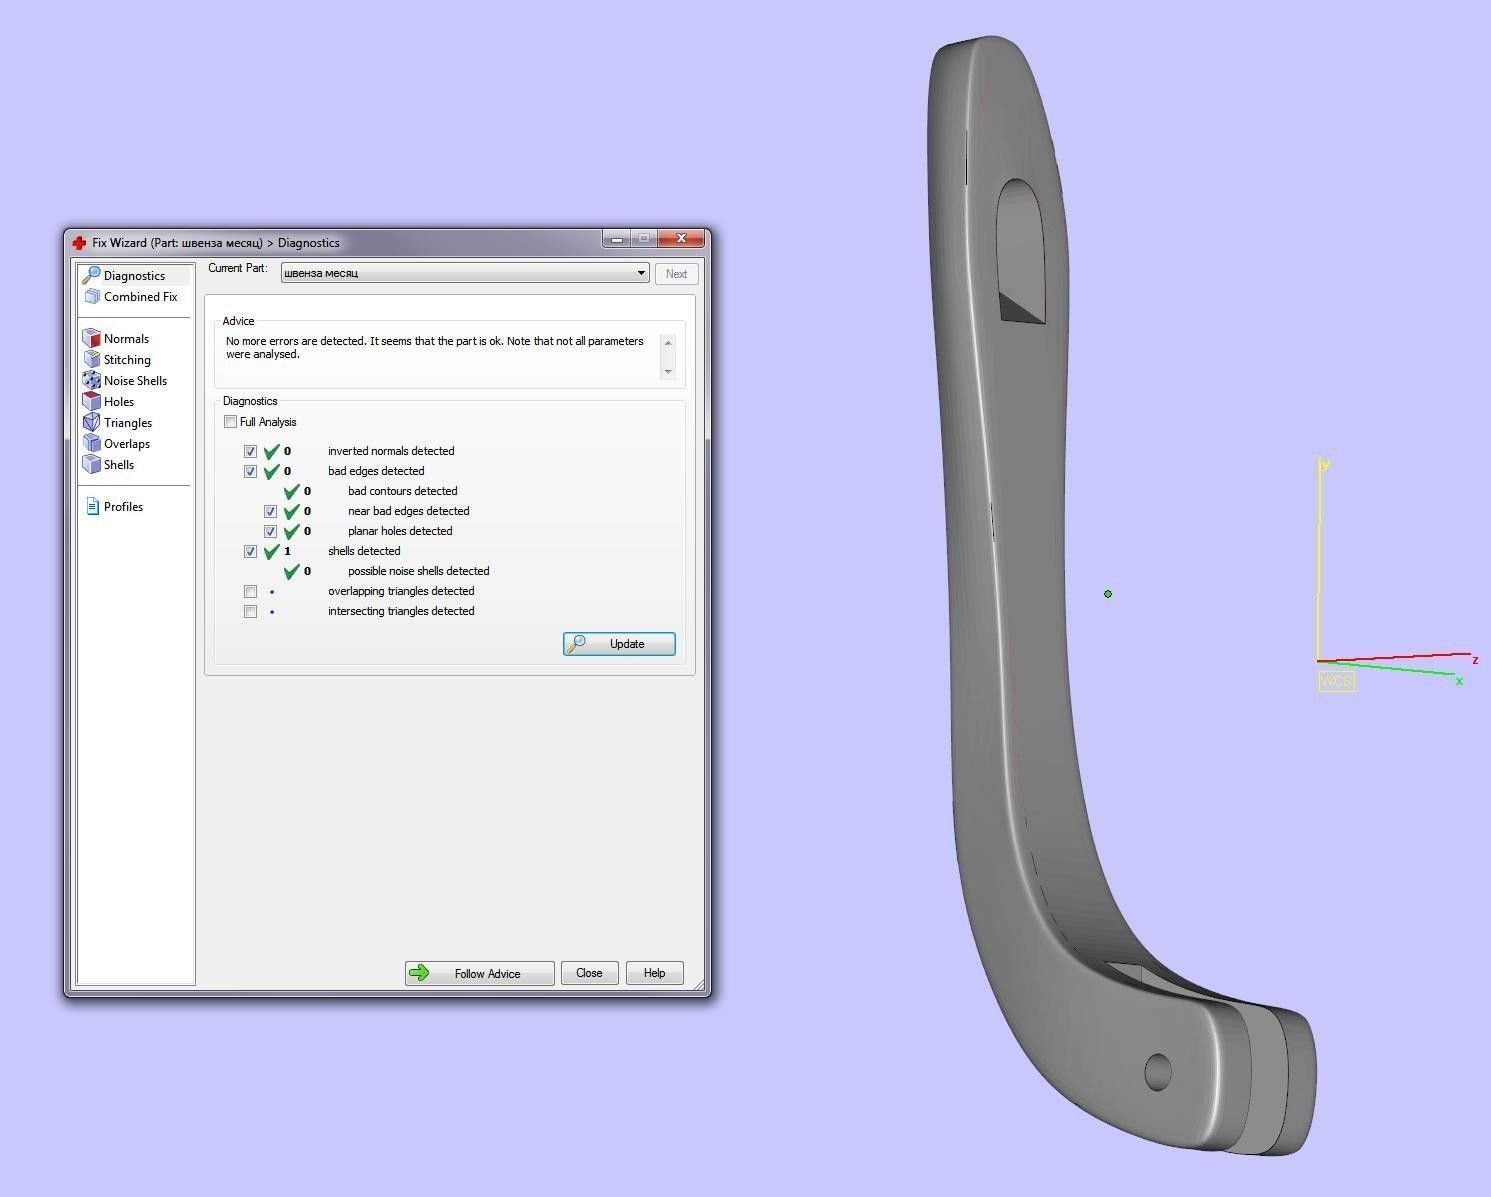Click the 'planar holes detected' label
The height and width of the screenshot is (1197, 1491).
click(400, 531)
